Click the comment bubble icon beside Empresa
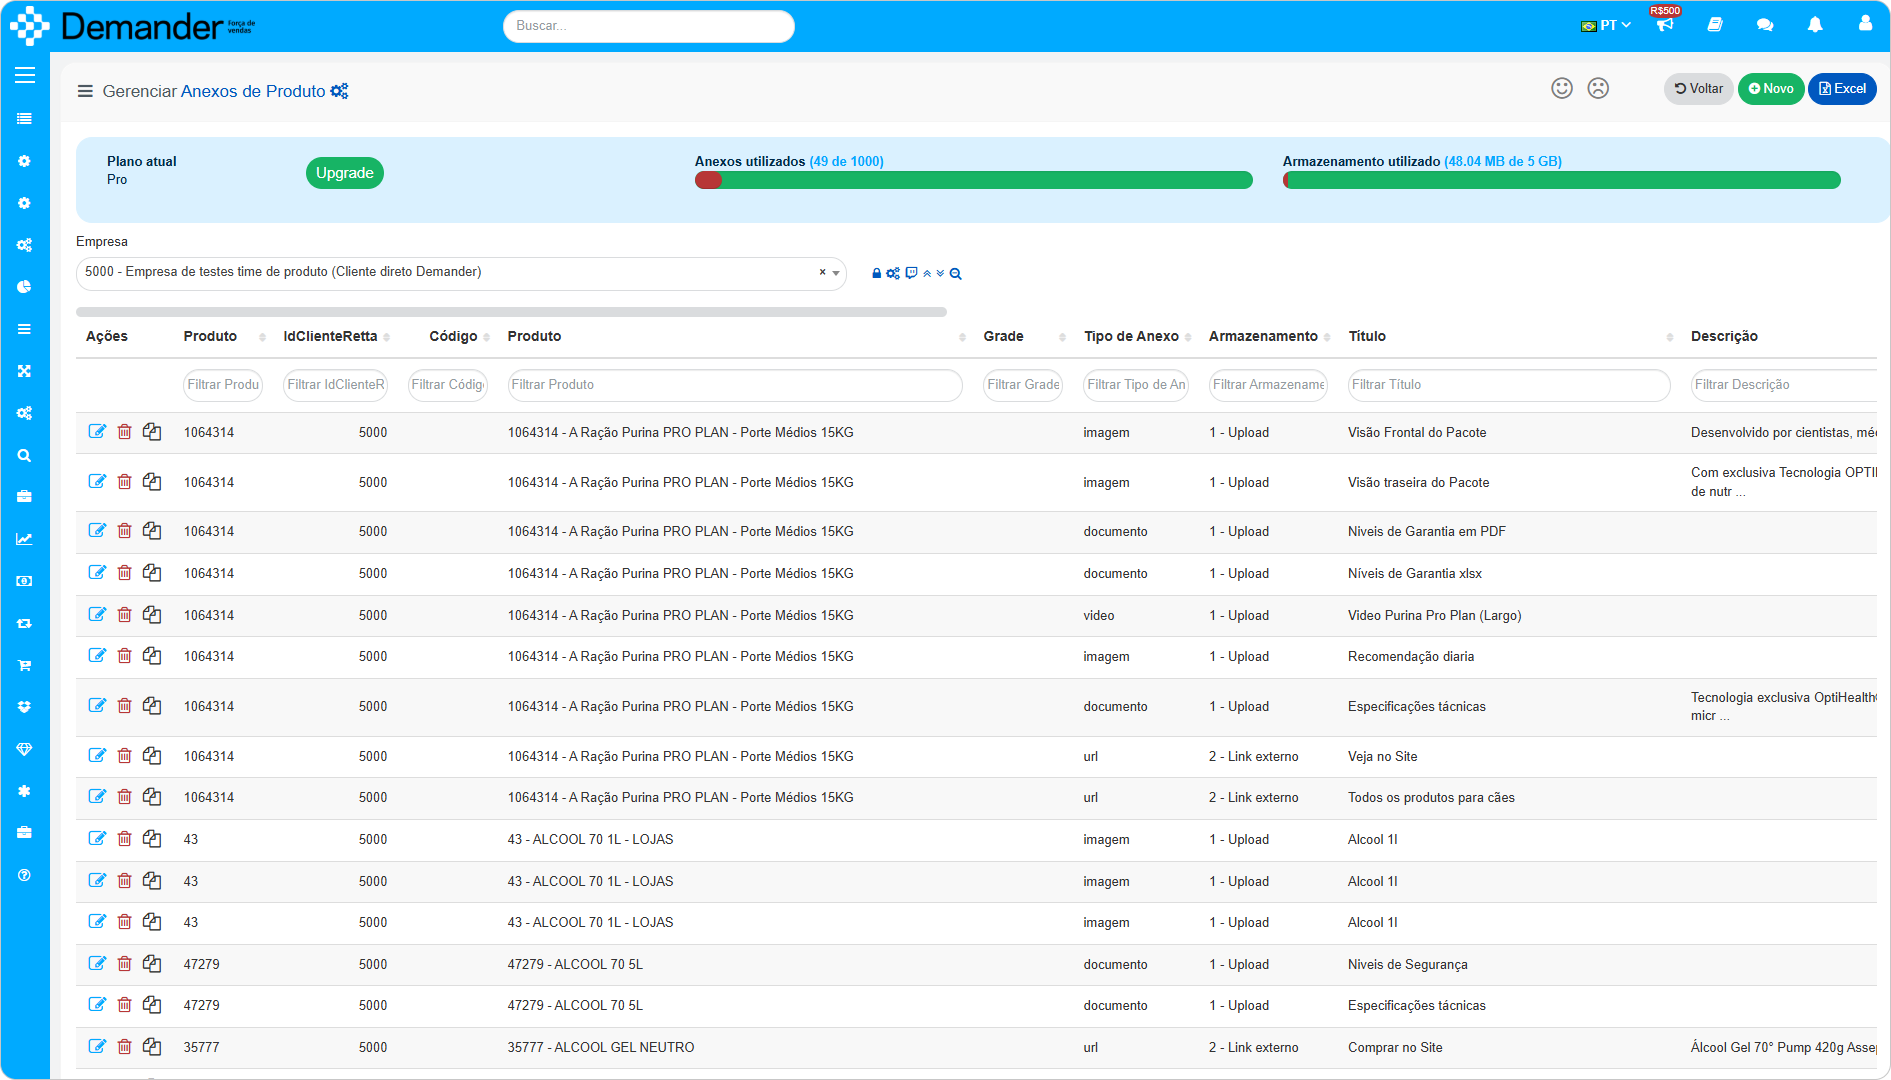 coord(911,273)
